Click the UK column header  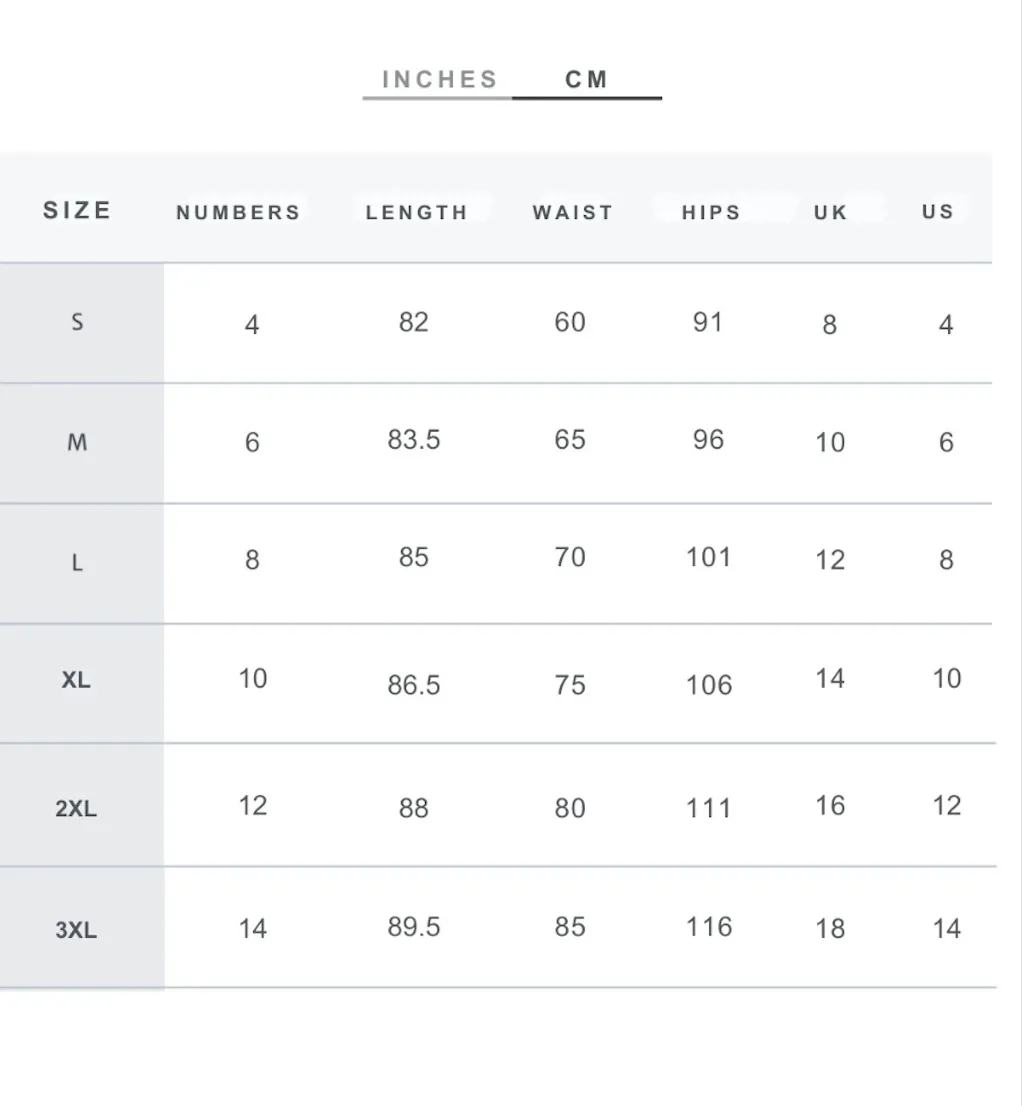pos(830,212)
